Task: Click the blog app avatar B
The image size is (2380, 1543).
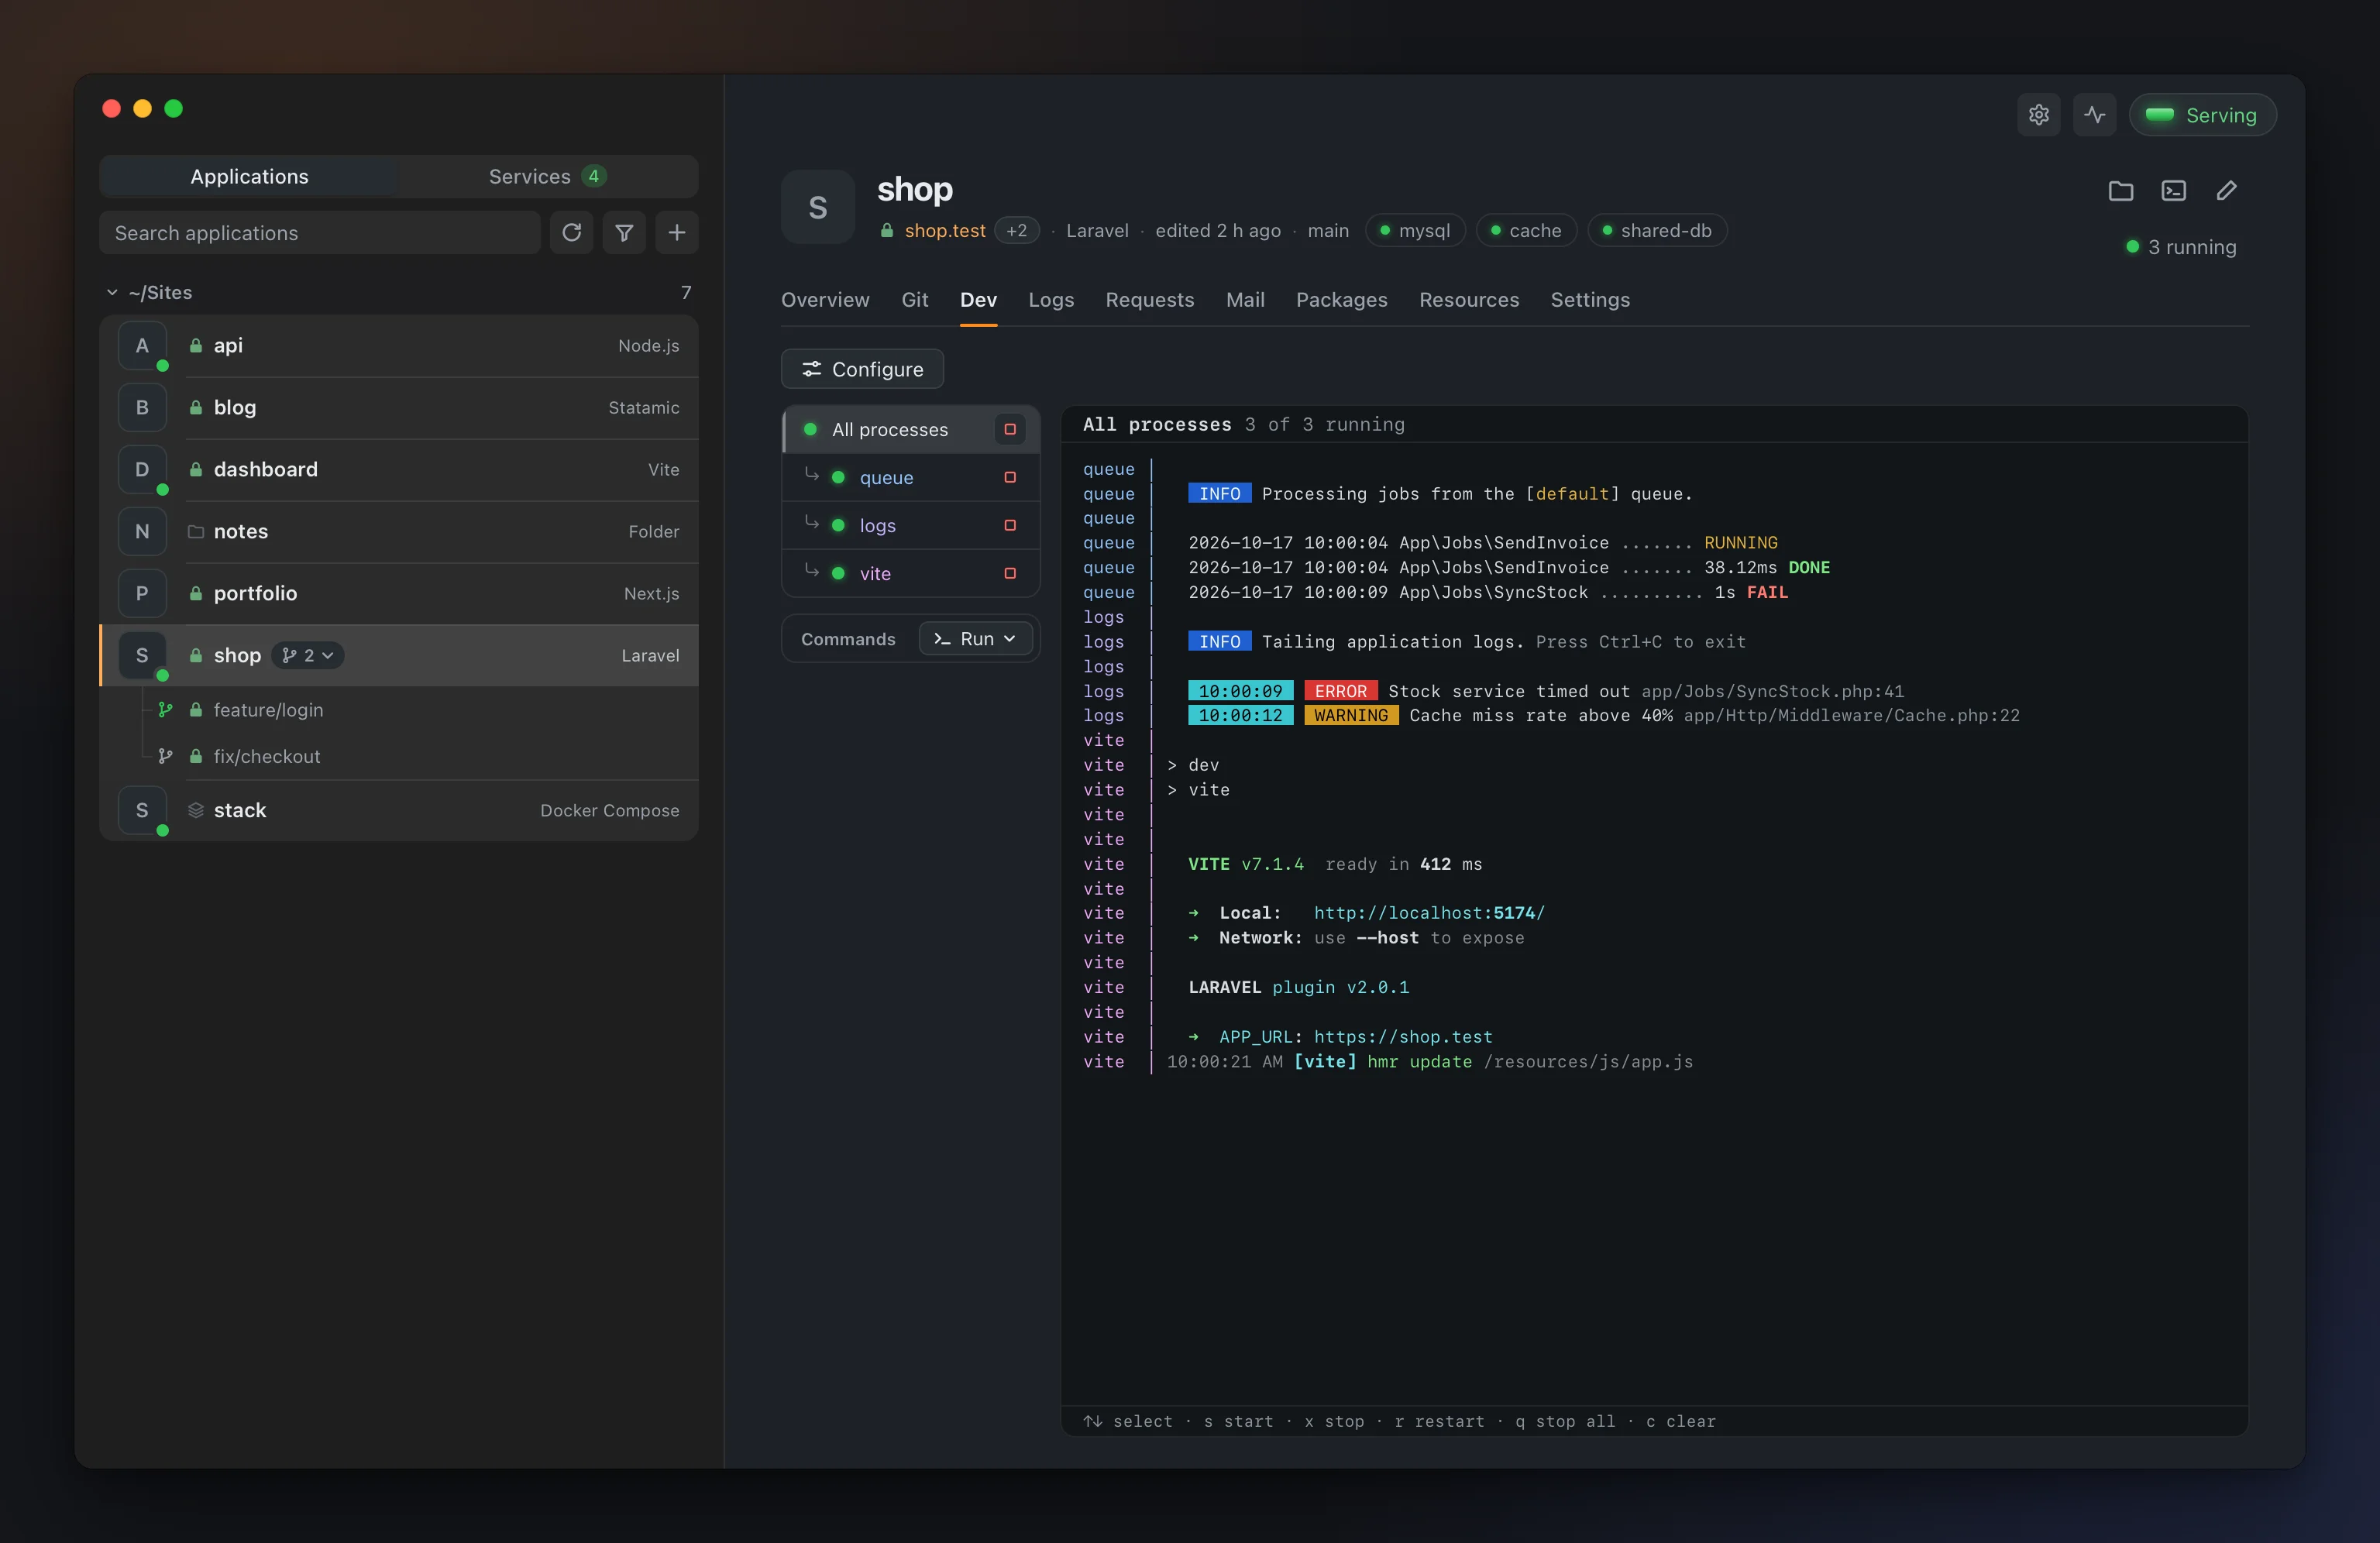Action: coord(142,407)
